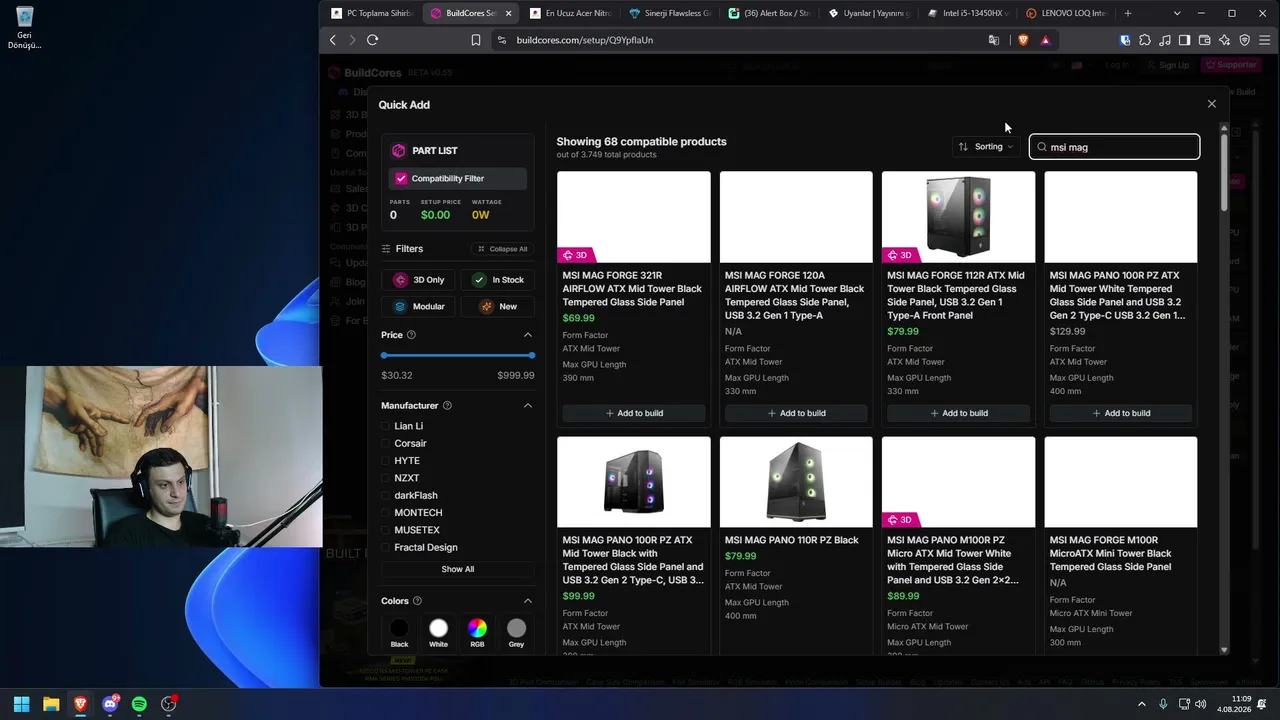
Task: Switch to PC Toplama Sihirbazı tab
Action: (372, 13)
